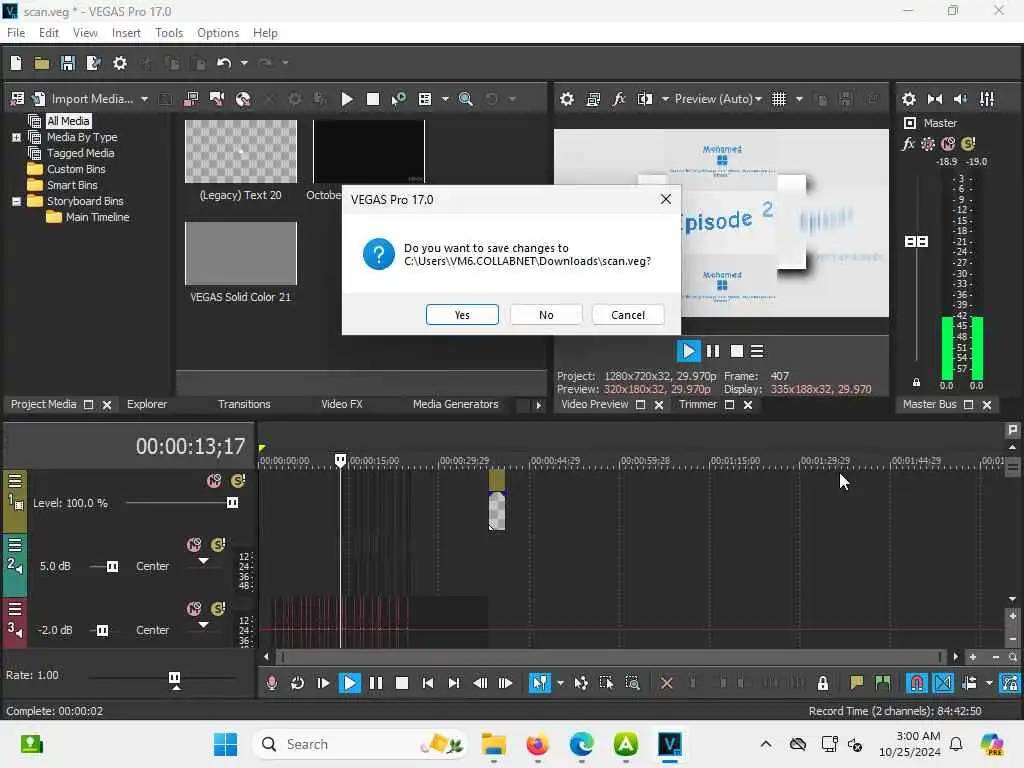Click the preview overlays grid icon
Screen dimensions: 1024x768
pos(778,99)
